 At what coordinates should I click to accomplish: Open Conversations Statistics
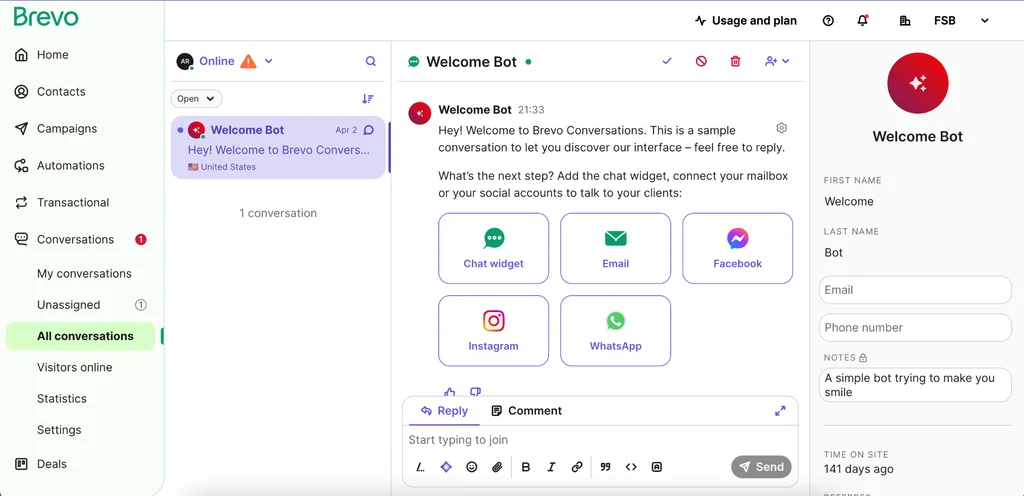pos(62,399)
